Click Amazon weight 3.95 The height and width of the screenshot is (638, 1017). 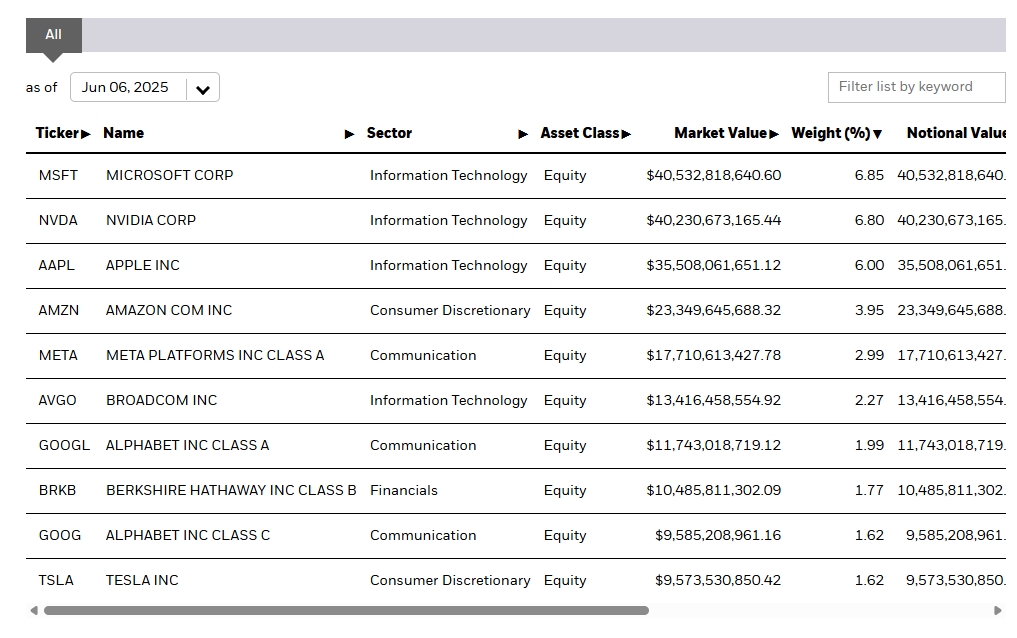pos(869,311)
